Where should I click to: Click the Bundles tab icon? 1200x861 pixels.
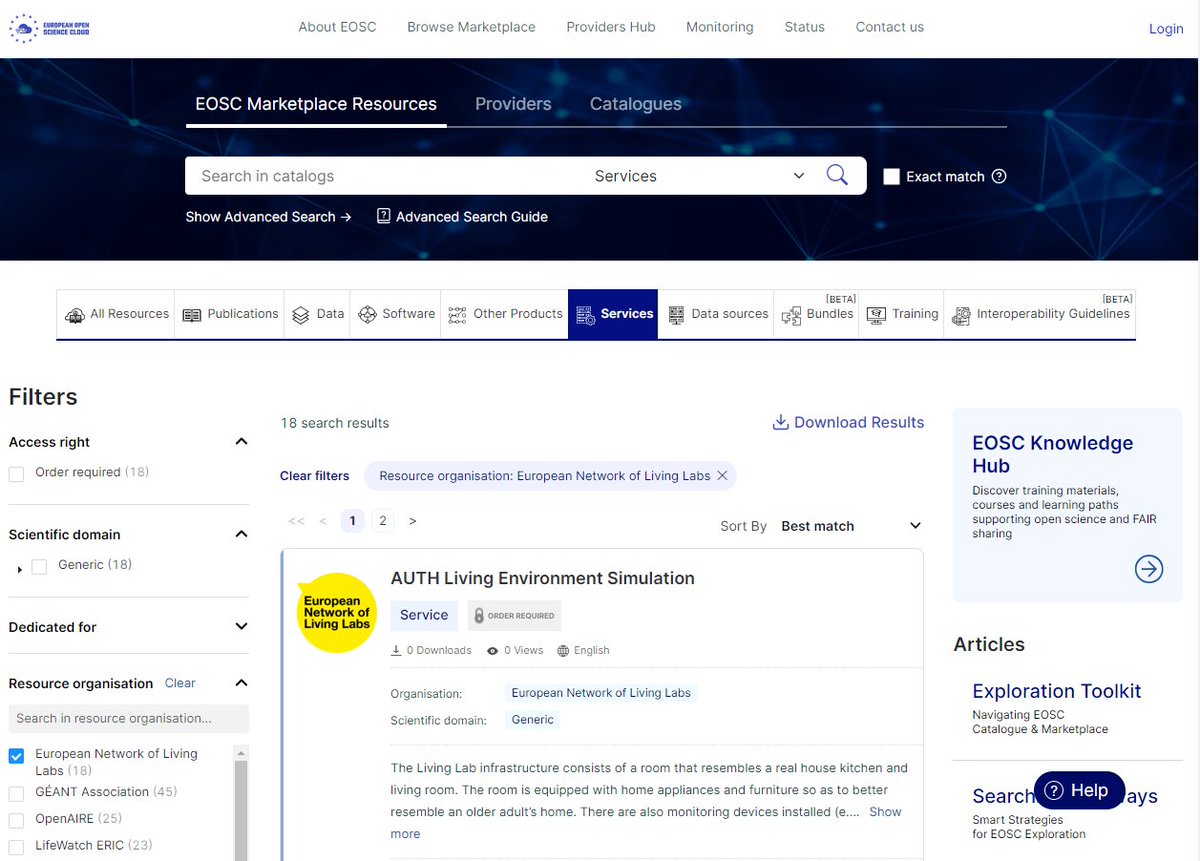coord(791,315)
